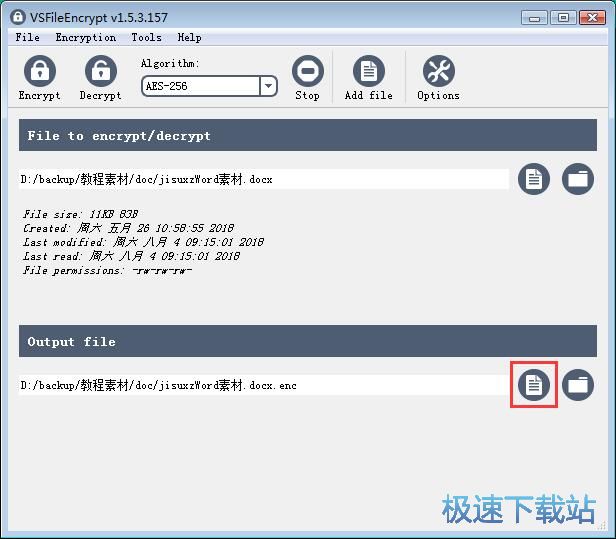The width and height of the screenshot is (616, 539).
Task: Click the output file path field ending .enc
Action: click(264, 385)
